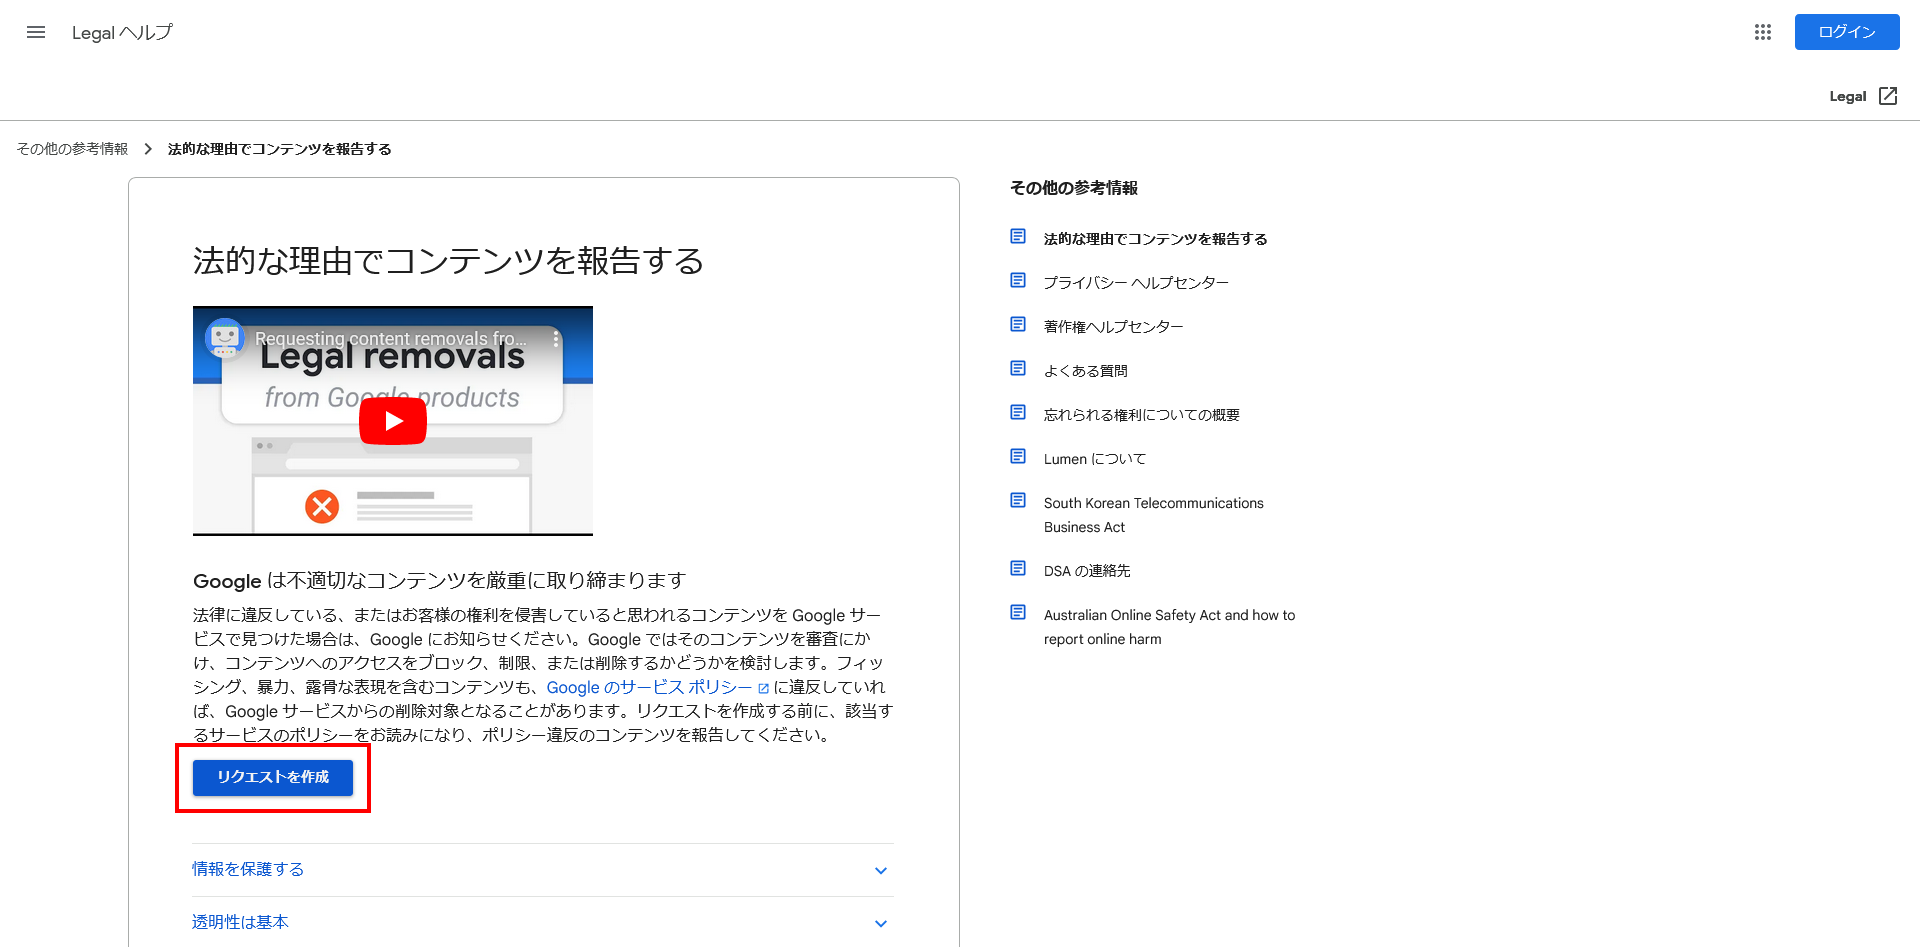Viewport: 1920px width, 947px height.
Task: Expand the 透明性は基本 section
Action: (542, 922)
